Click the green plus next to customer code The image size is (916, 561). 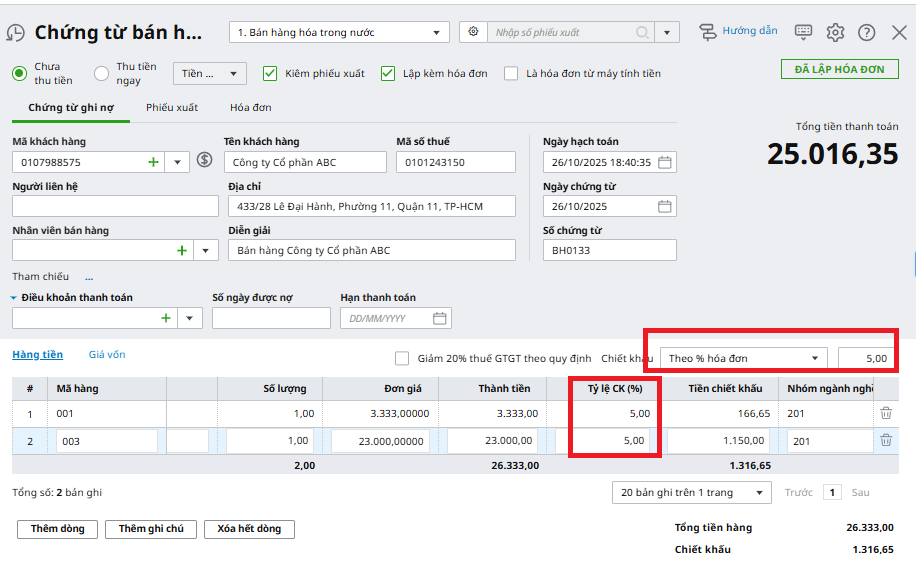coord(153,162)
